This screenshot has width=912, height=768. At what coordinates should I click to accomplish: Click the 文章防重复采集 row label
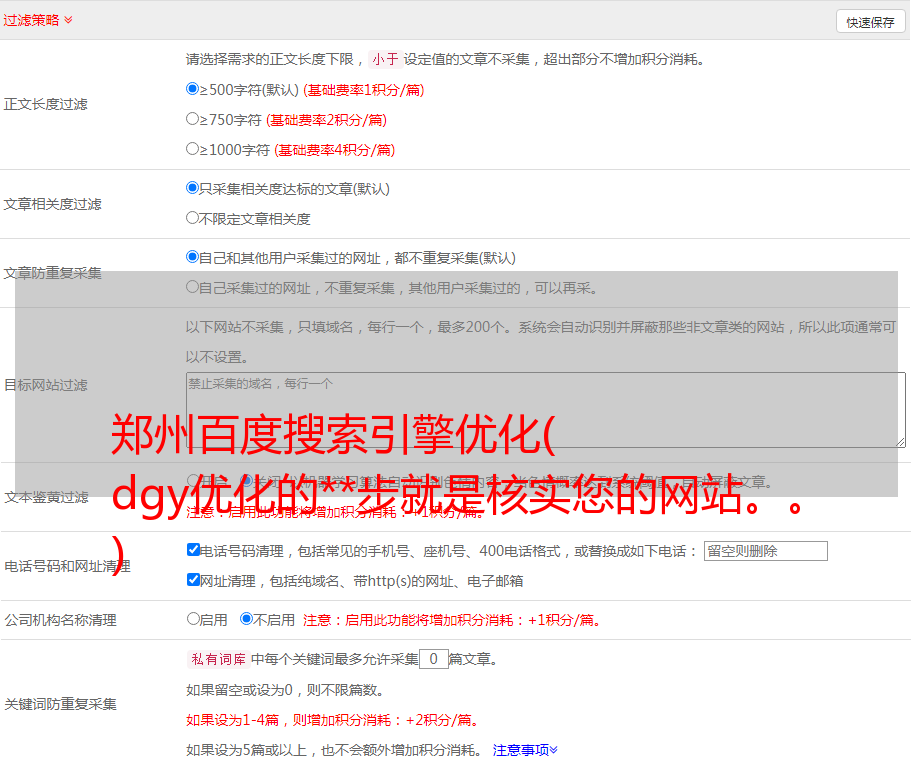(52, 273)
